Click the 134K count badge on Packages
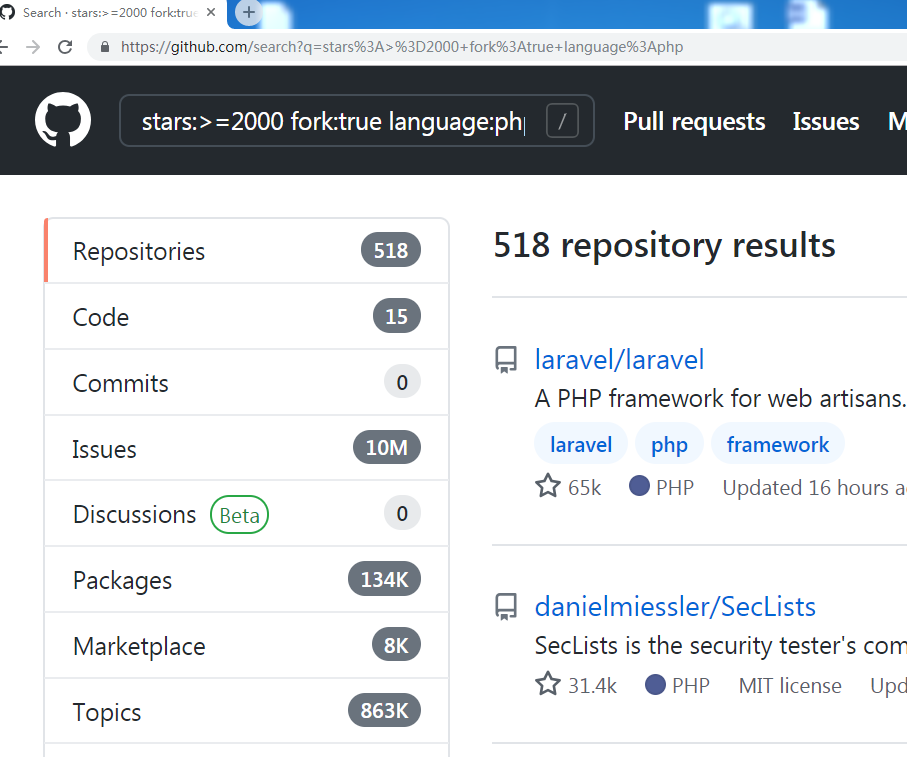The image size is (907, 757). tap(384, 579)
